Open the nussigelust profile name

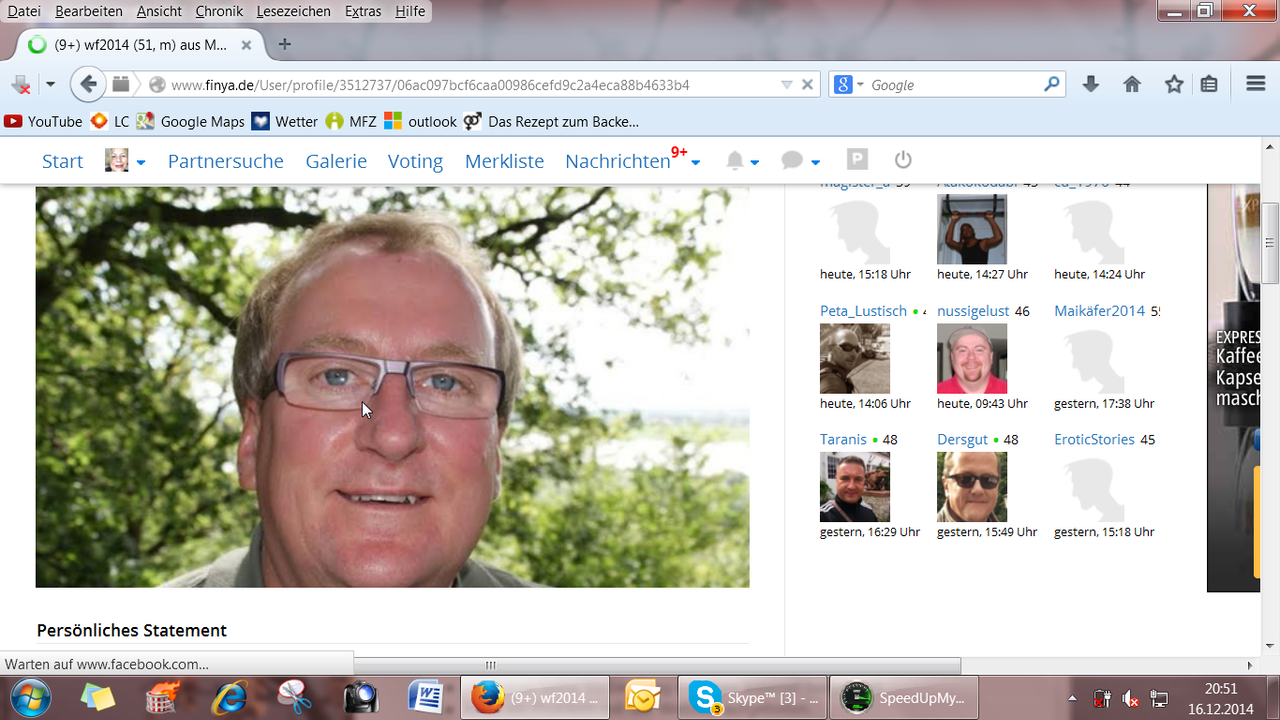point(973,311)
